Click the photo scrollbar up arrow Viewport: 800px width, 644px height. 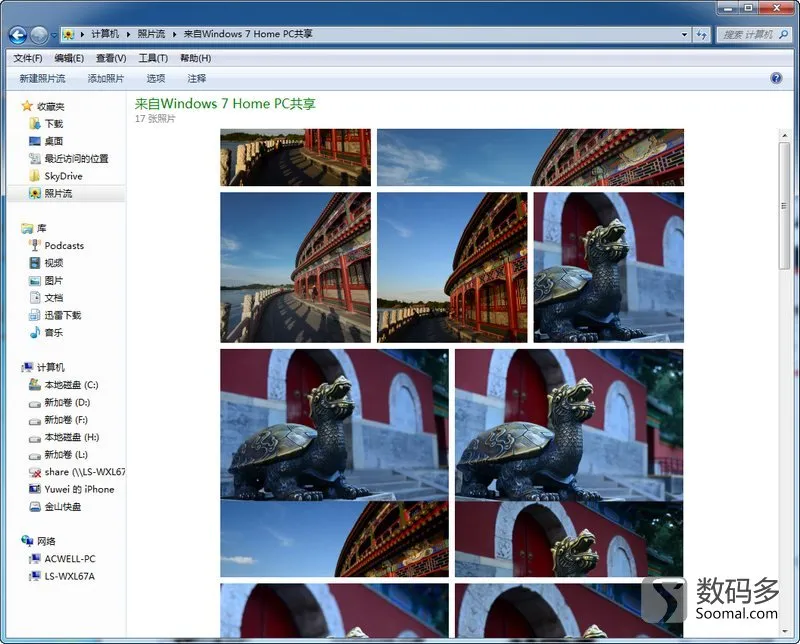coord(784,136)
